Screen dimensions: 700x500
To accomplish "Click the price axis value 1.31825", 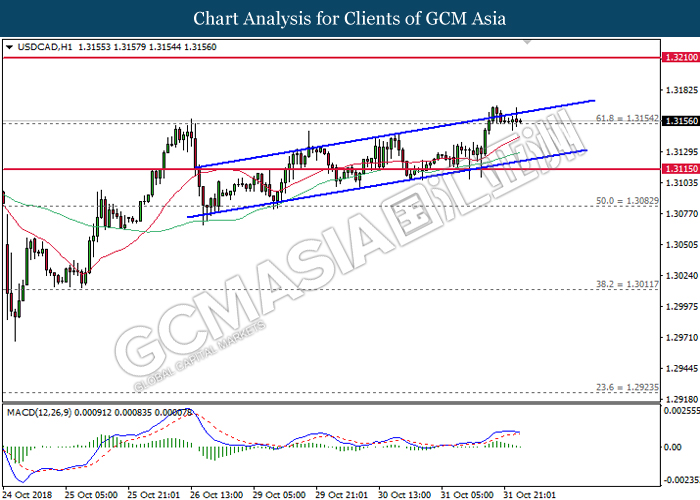I will tap(681, 90).
